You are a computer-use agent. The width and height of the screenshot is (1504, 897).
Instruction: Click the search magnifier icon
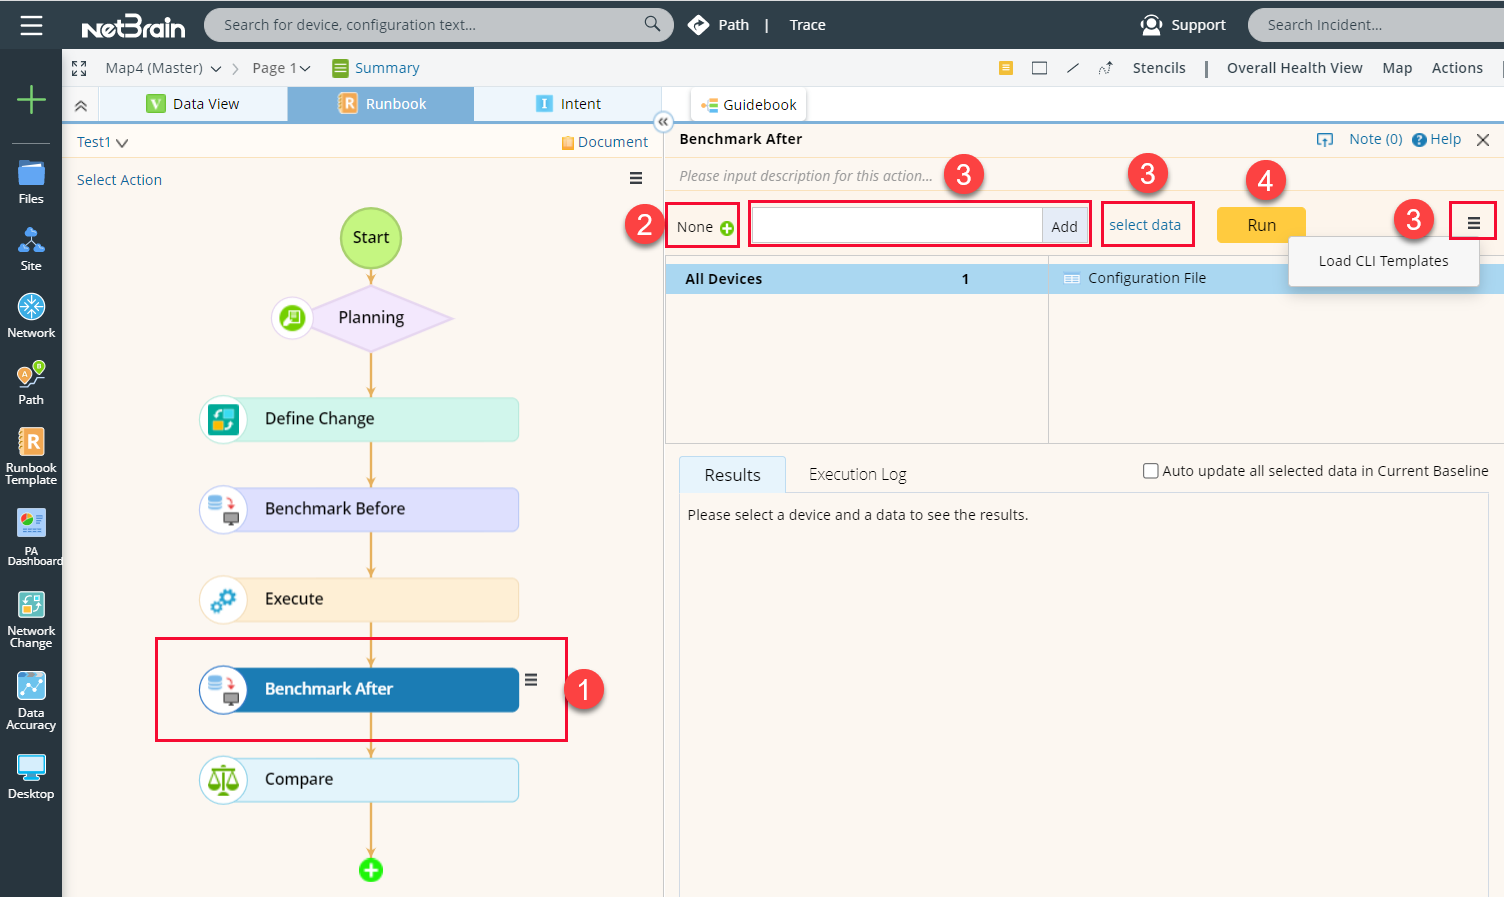(652, 24)
